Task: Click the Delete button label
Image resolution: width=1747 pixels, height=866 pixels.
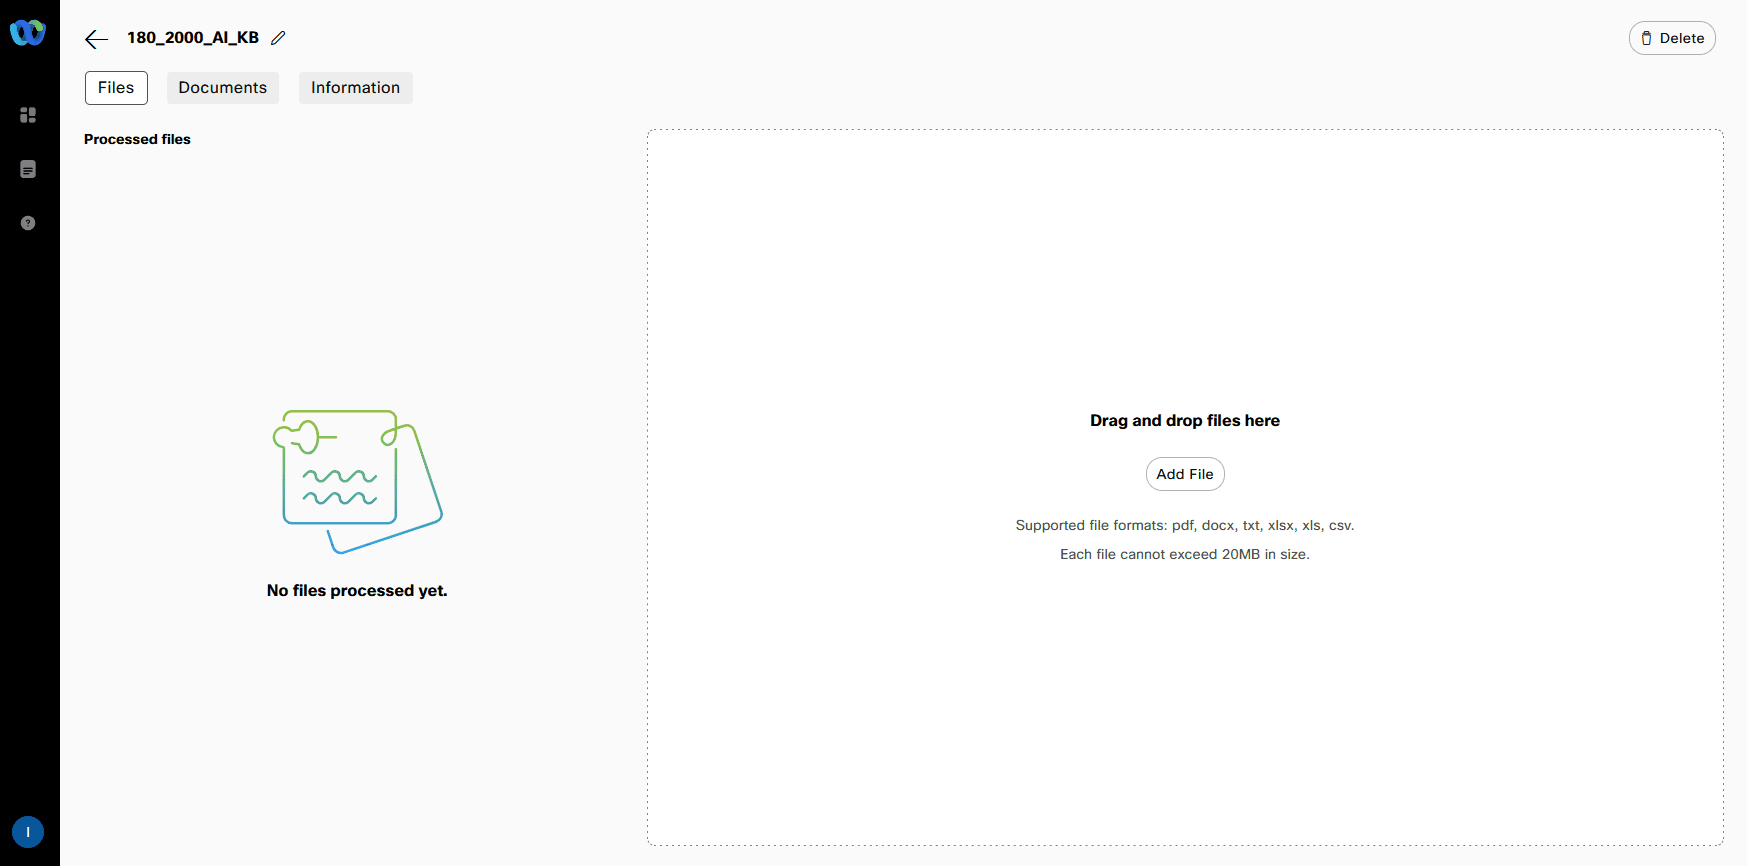Action: point(1681,38)
